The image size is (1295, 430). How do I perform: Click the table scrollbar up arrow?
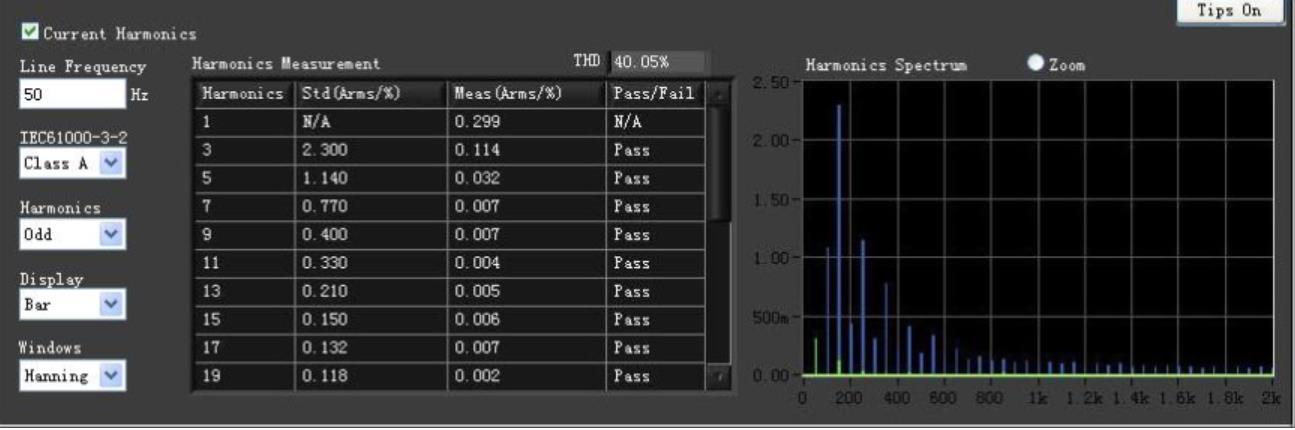coord(719,93)
